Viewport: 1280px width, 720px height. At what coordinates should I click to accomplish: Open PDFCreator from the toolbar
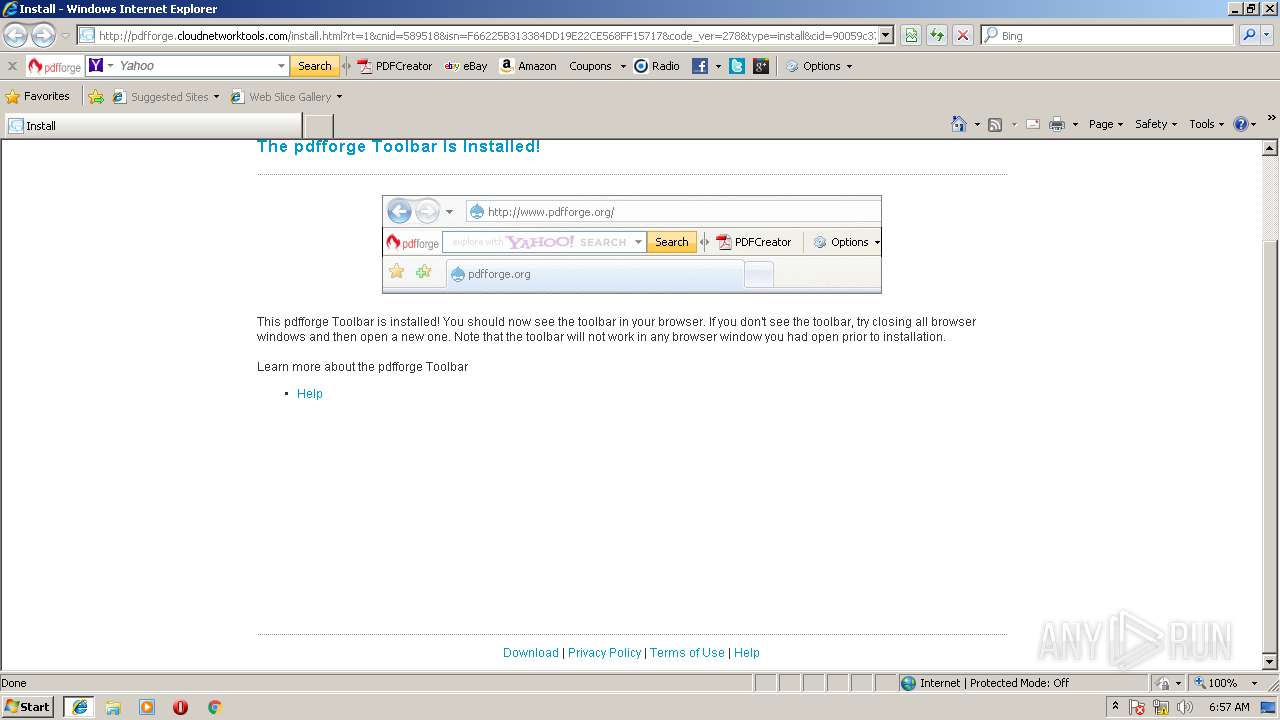pos(395,66)
